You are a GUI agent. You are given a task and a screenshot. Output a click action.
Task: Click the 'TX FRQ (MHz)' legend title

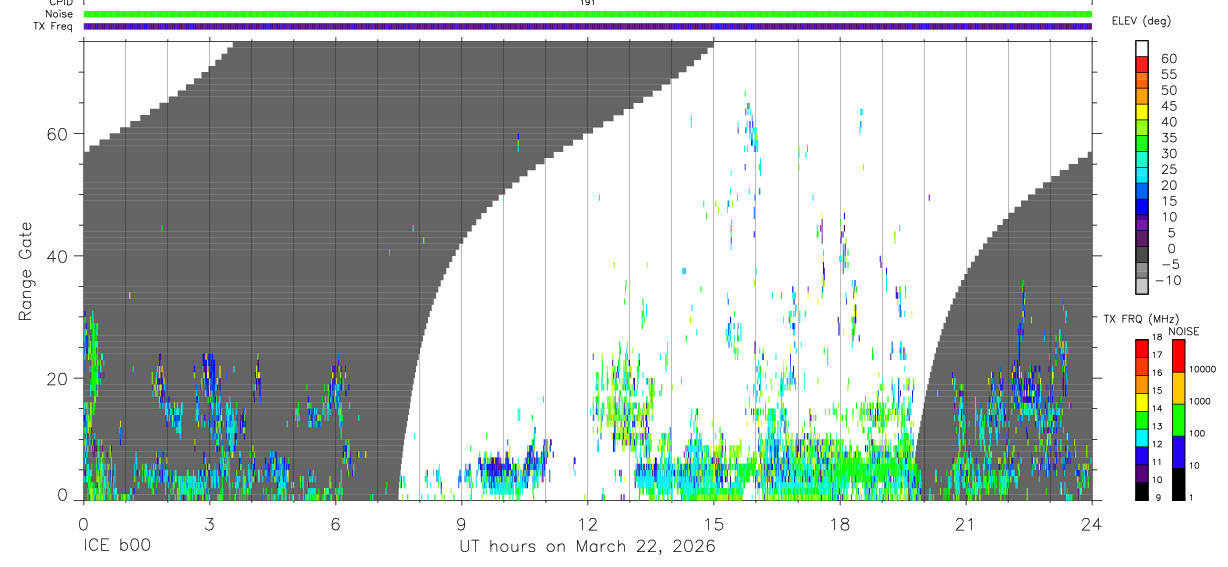(x=1139, y=319)
